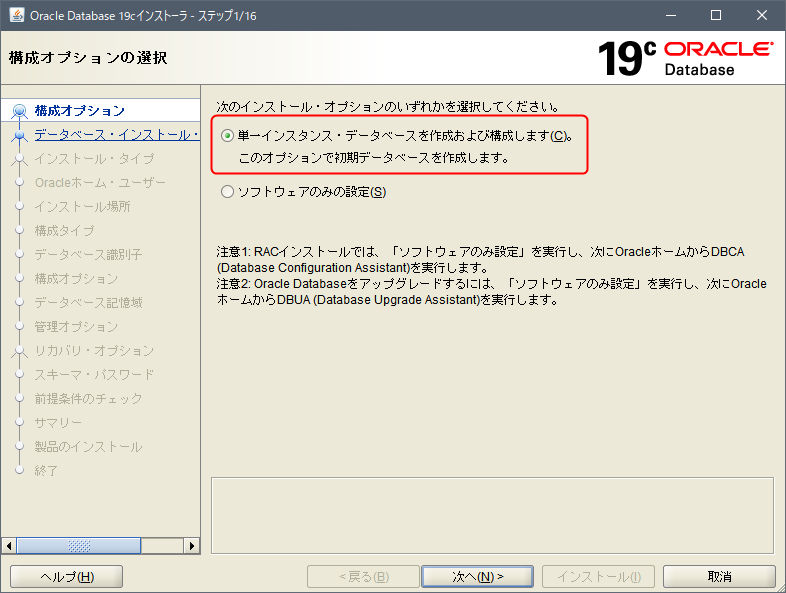The image size is (786, 593).
Task: Click the step node icon beside 構成オプション heading
Action: click(x=20, y=111)
